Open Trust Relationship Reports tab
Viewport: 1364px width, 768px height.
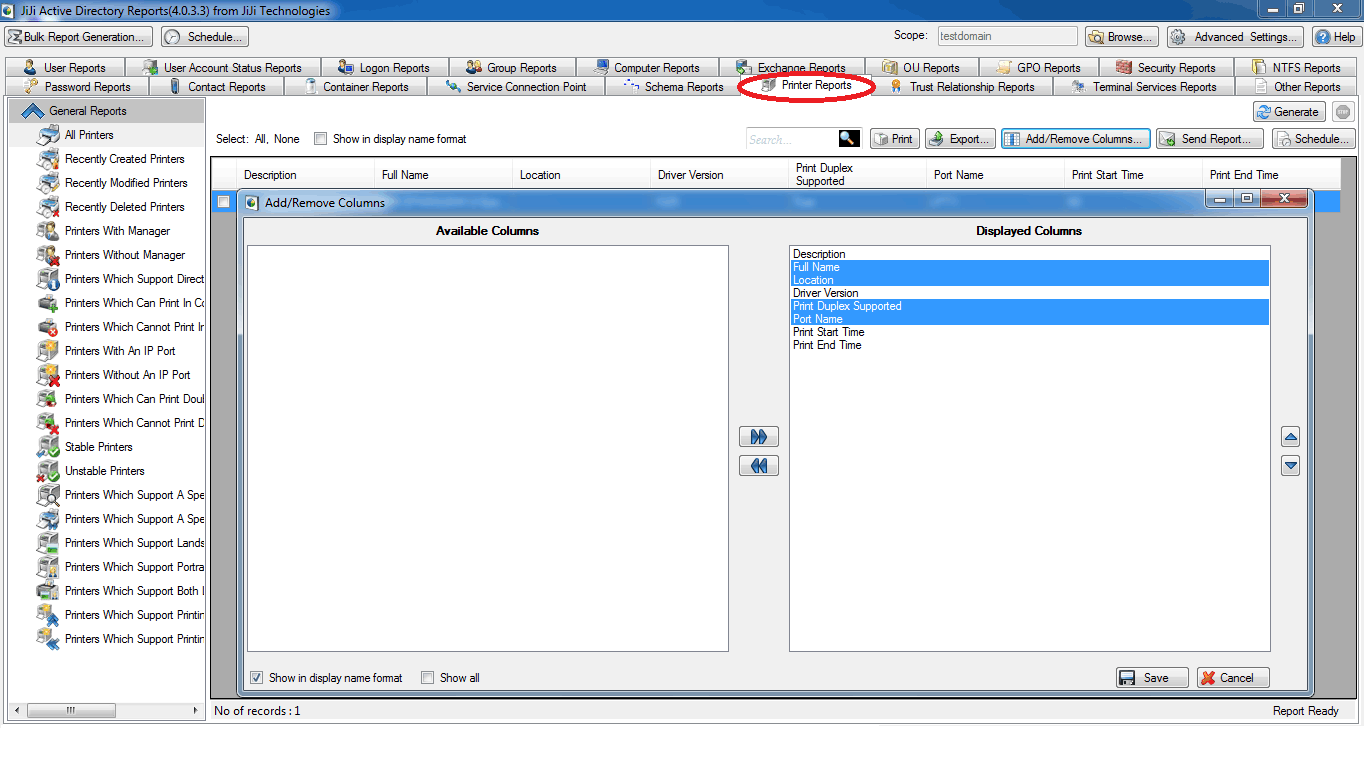[x=962, y=87]
